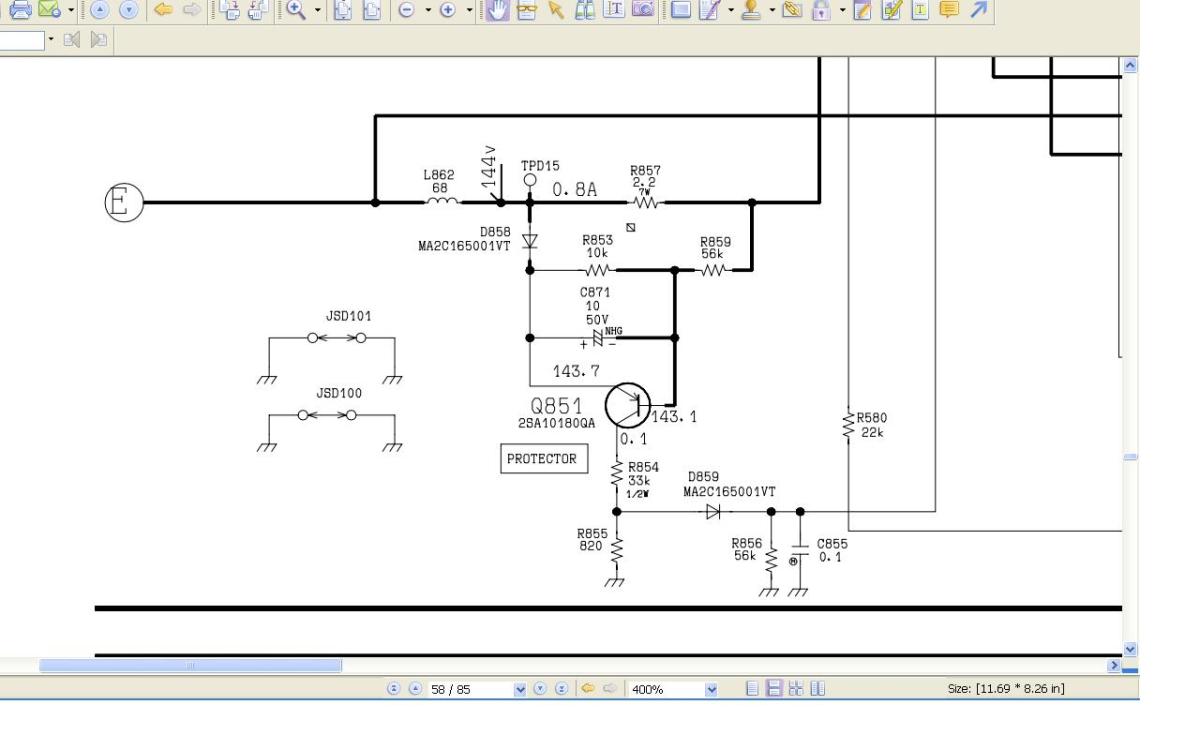
Task: Open the page number 58 / 85 dropdown
Action: point(518,690)
